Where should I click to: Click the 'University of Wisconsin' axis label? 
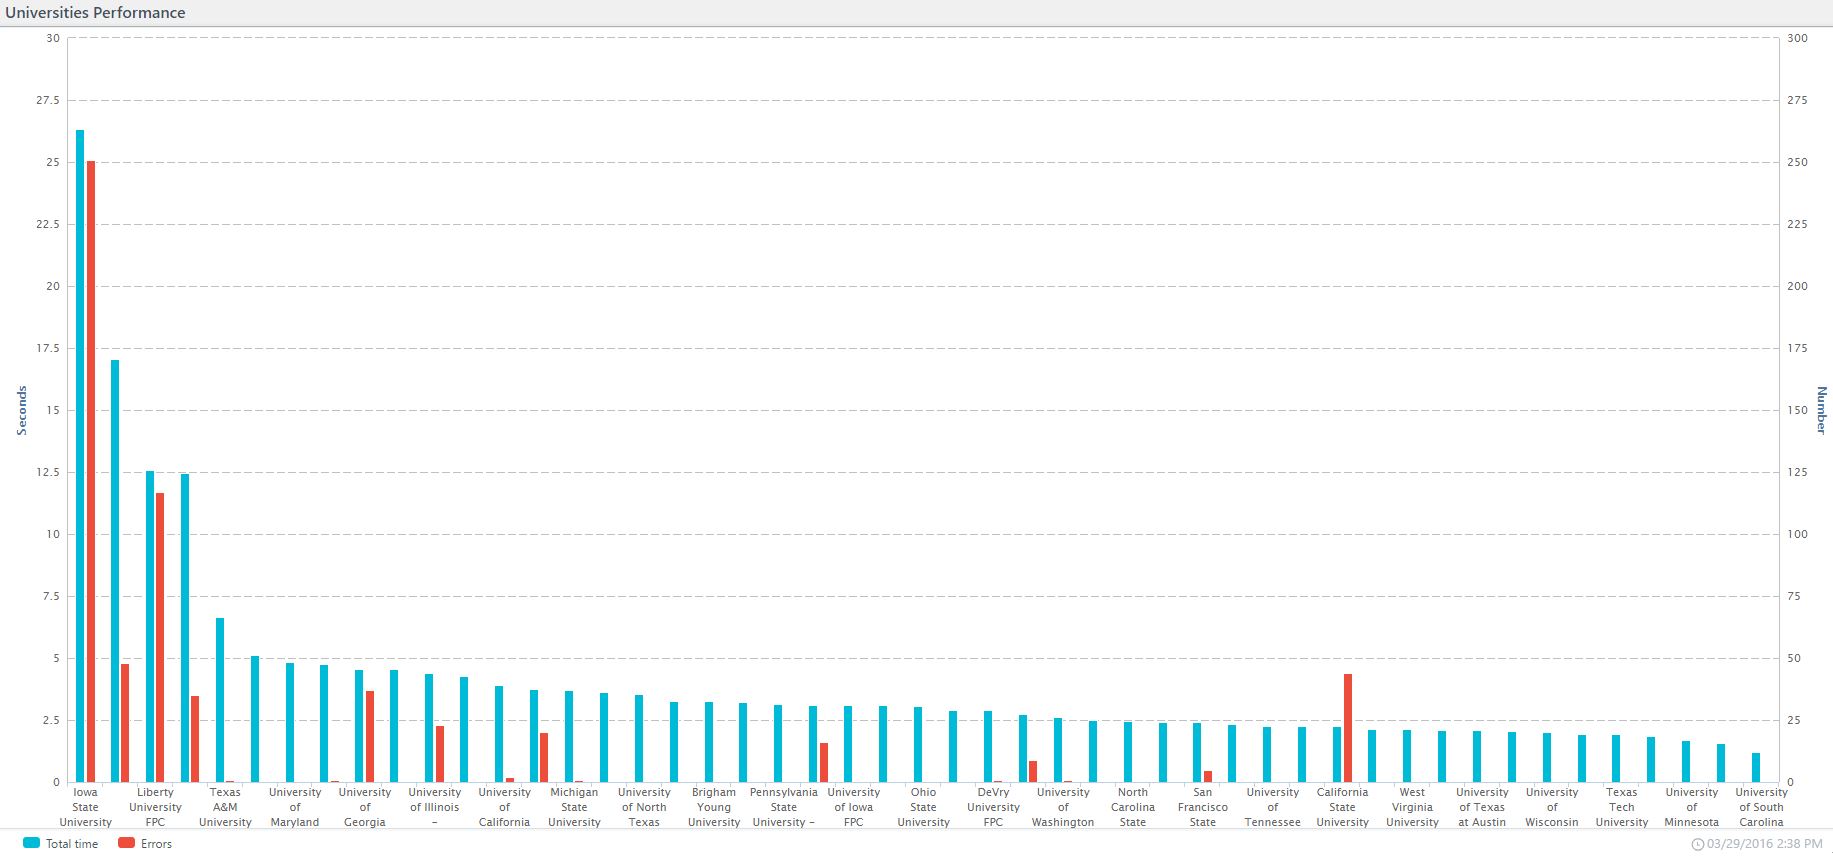pos(1552,807)
